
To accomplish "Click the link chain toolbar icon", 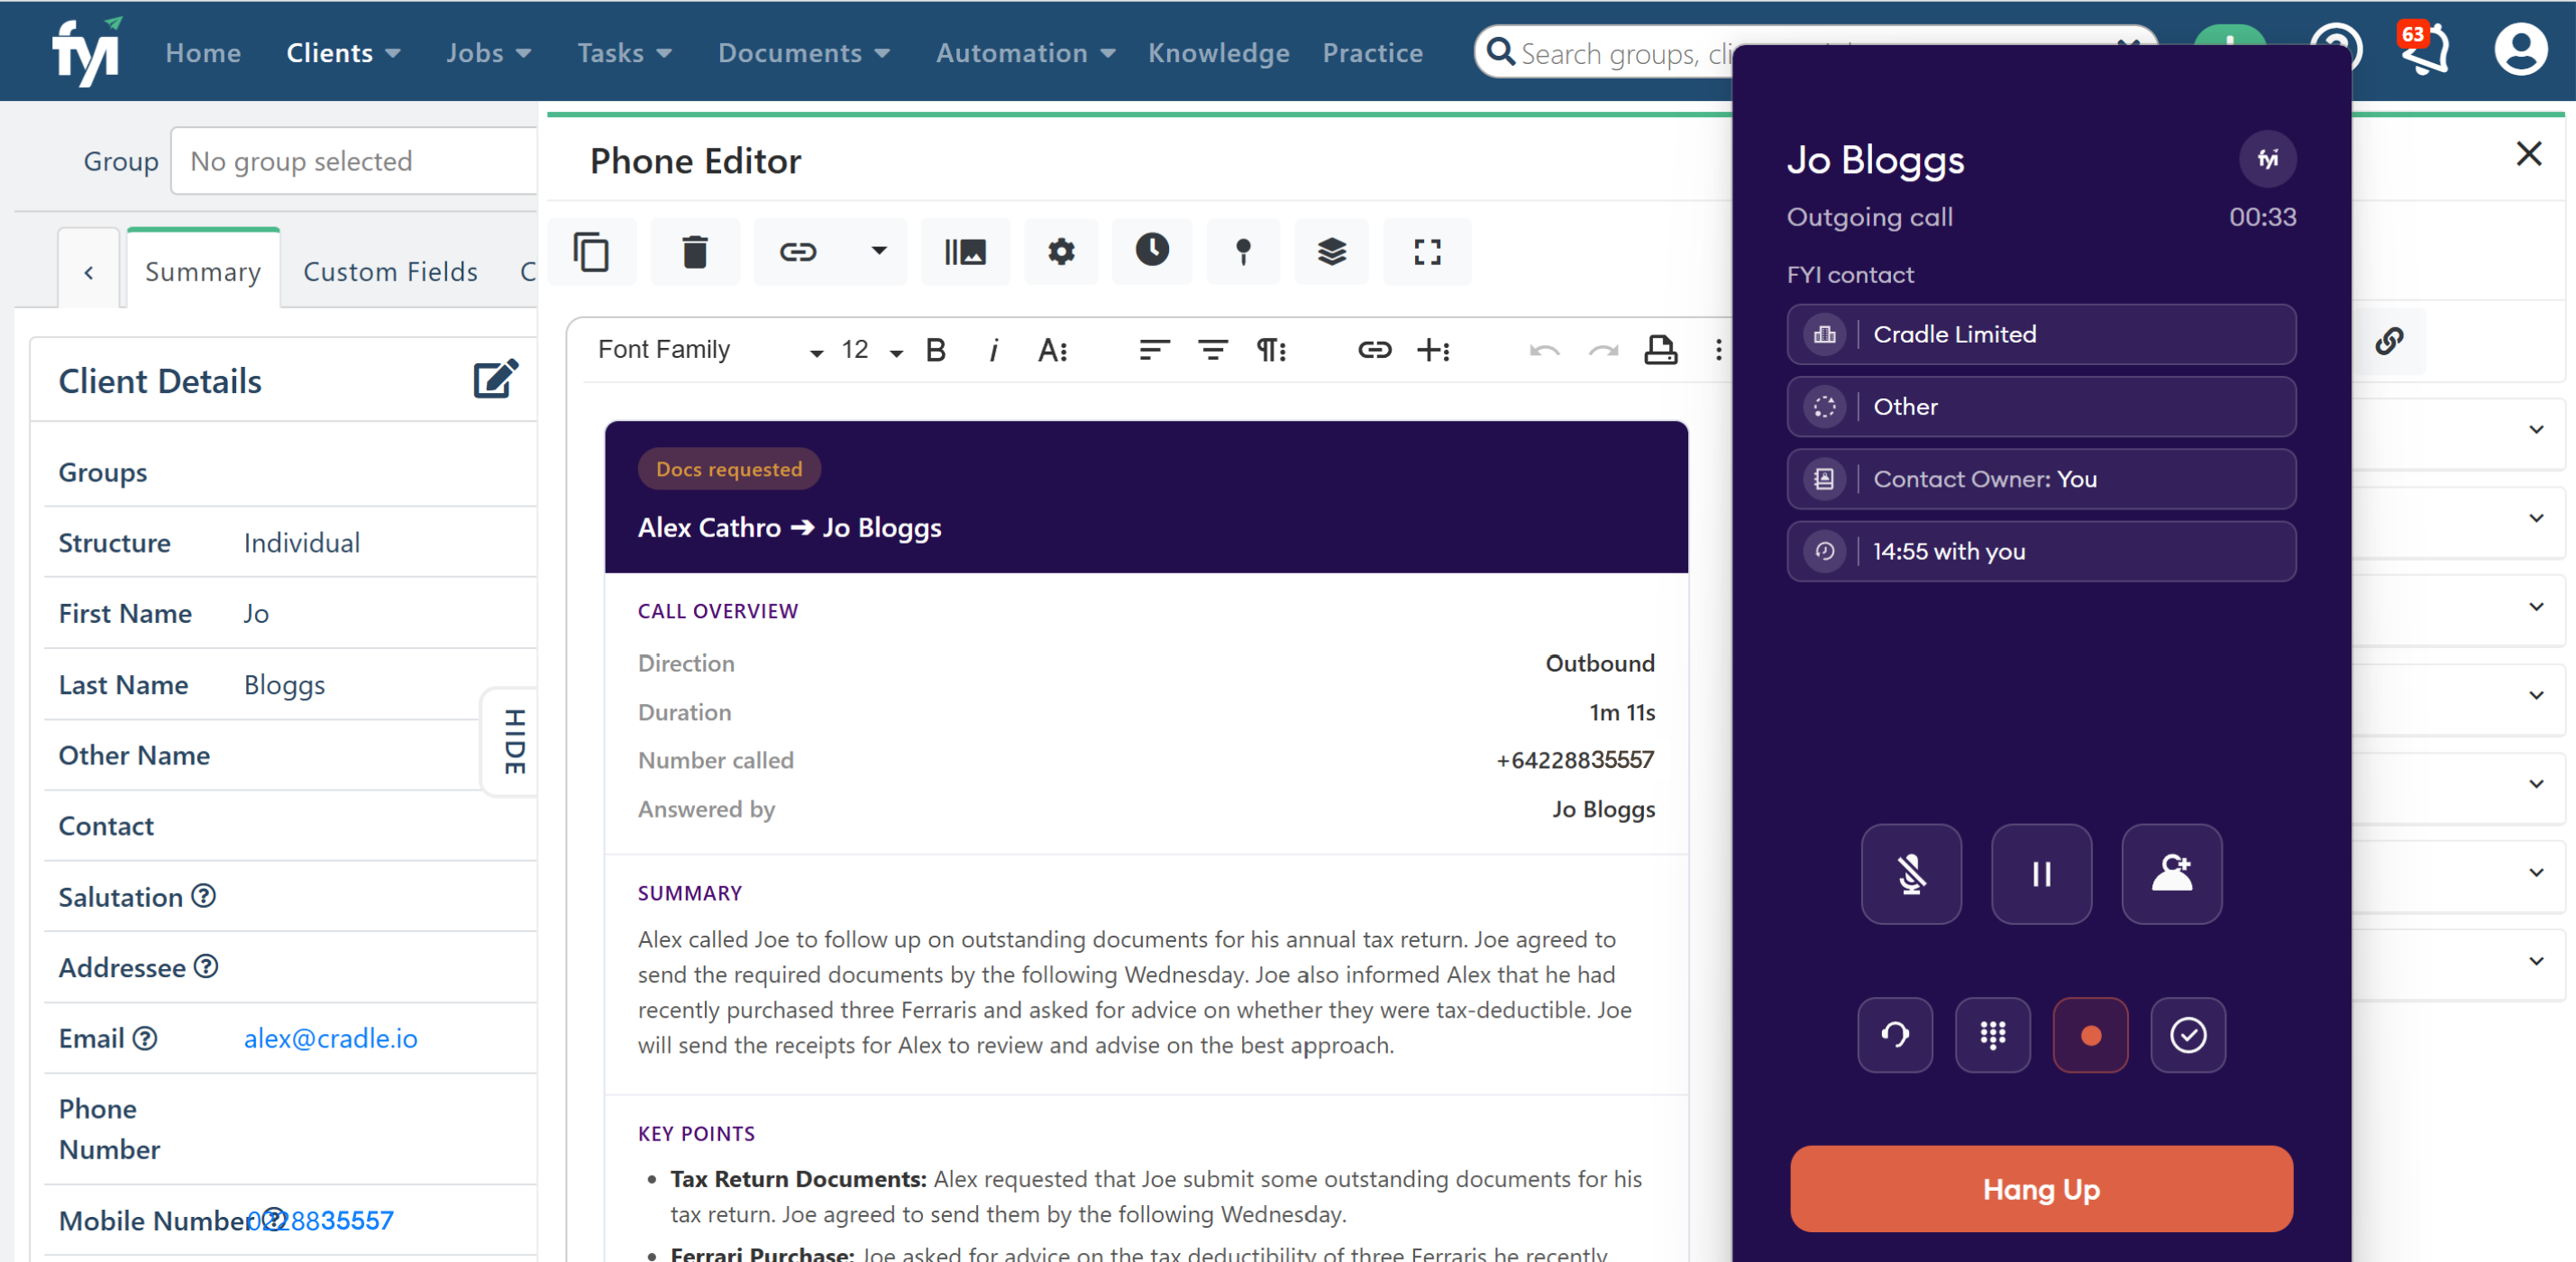I will click(798, 252).
